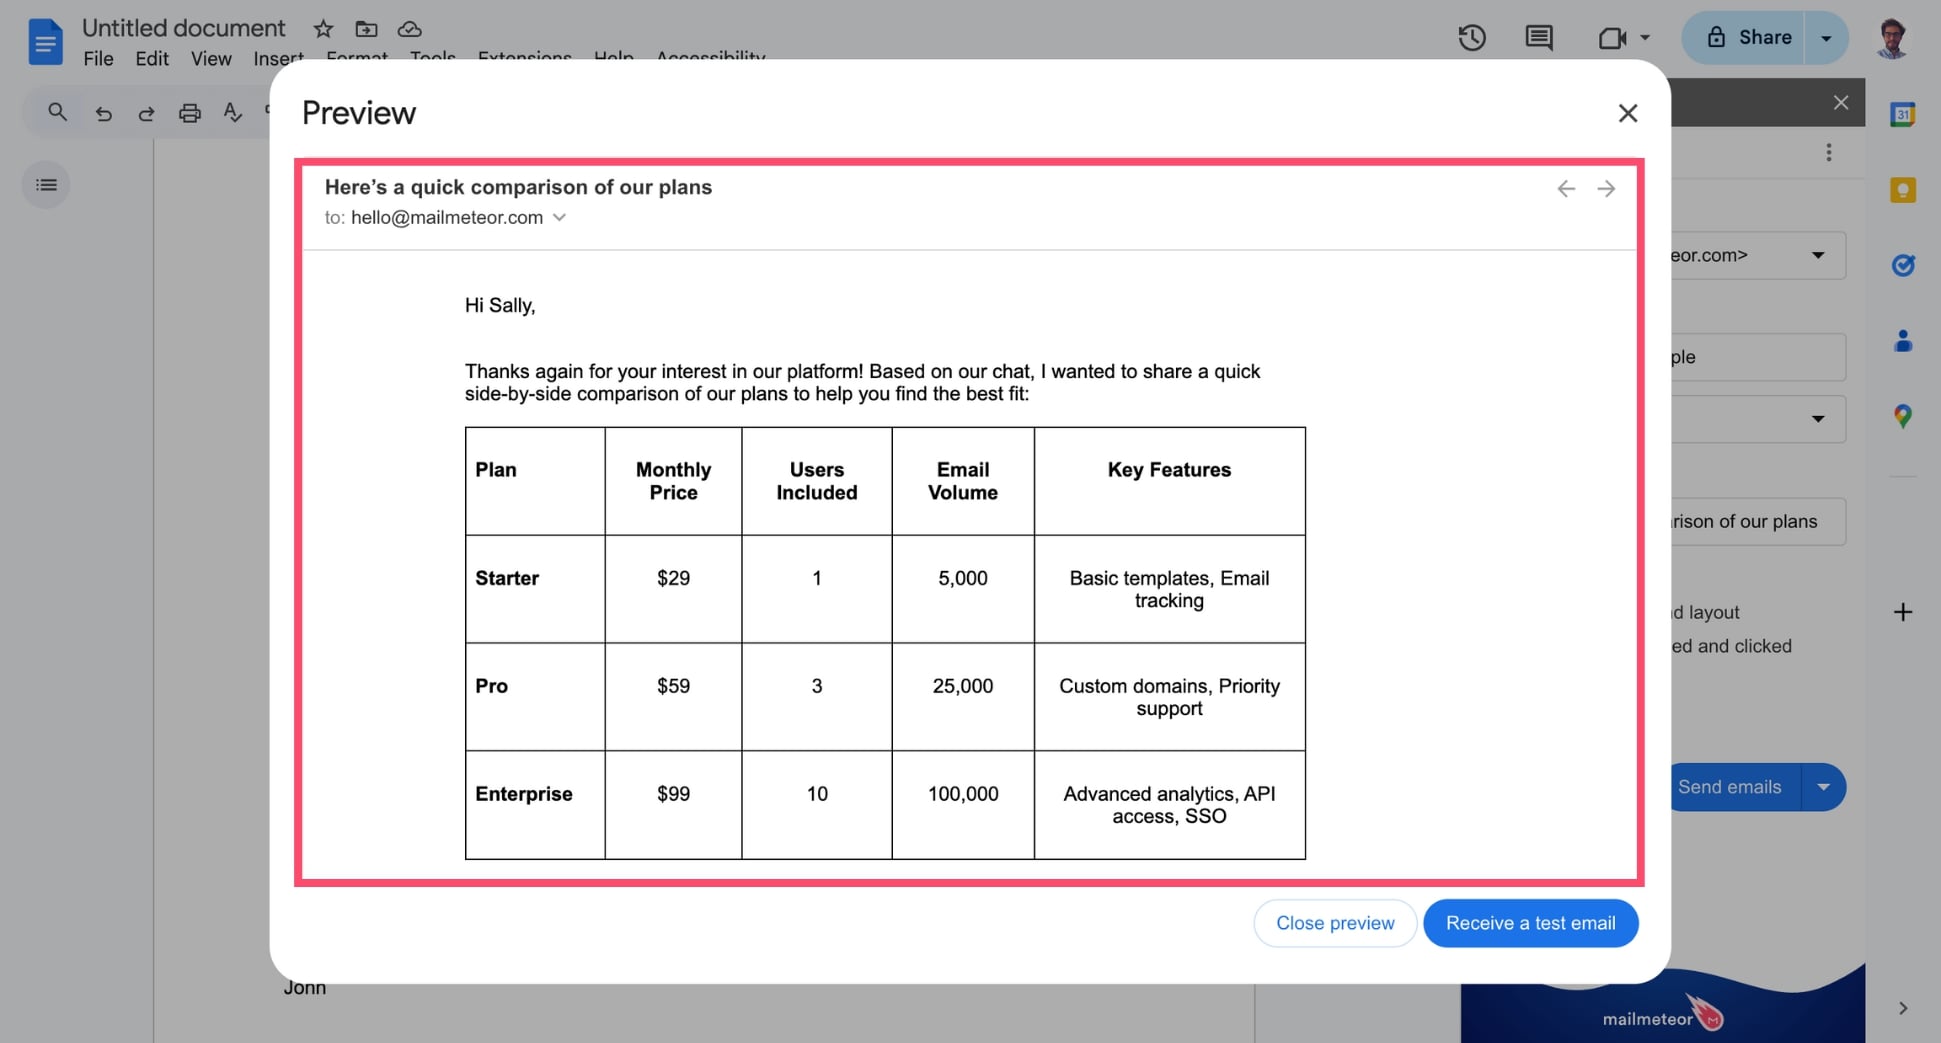This screenshot has height=1043, width=1941.
Task: Click the Starter plan cell
Action: tap(535, 588)
